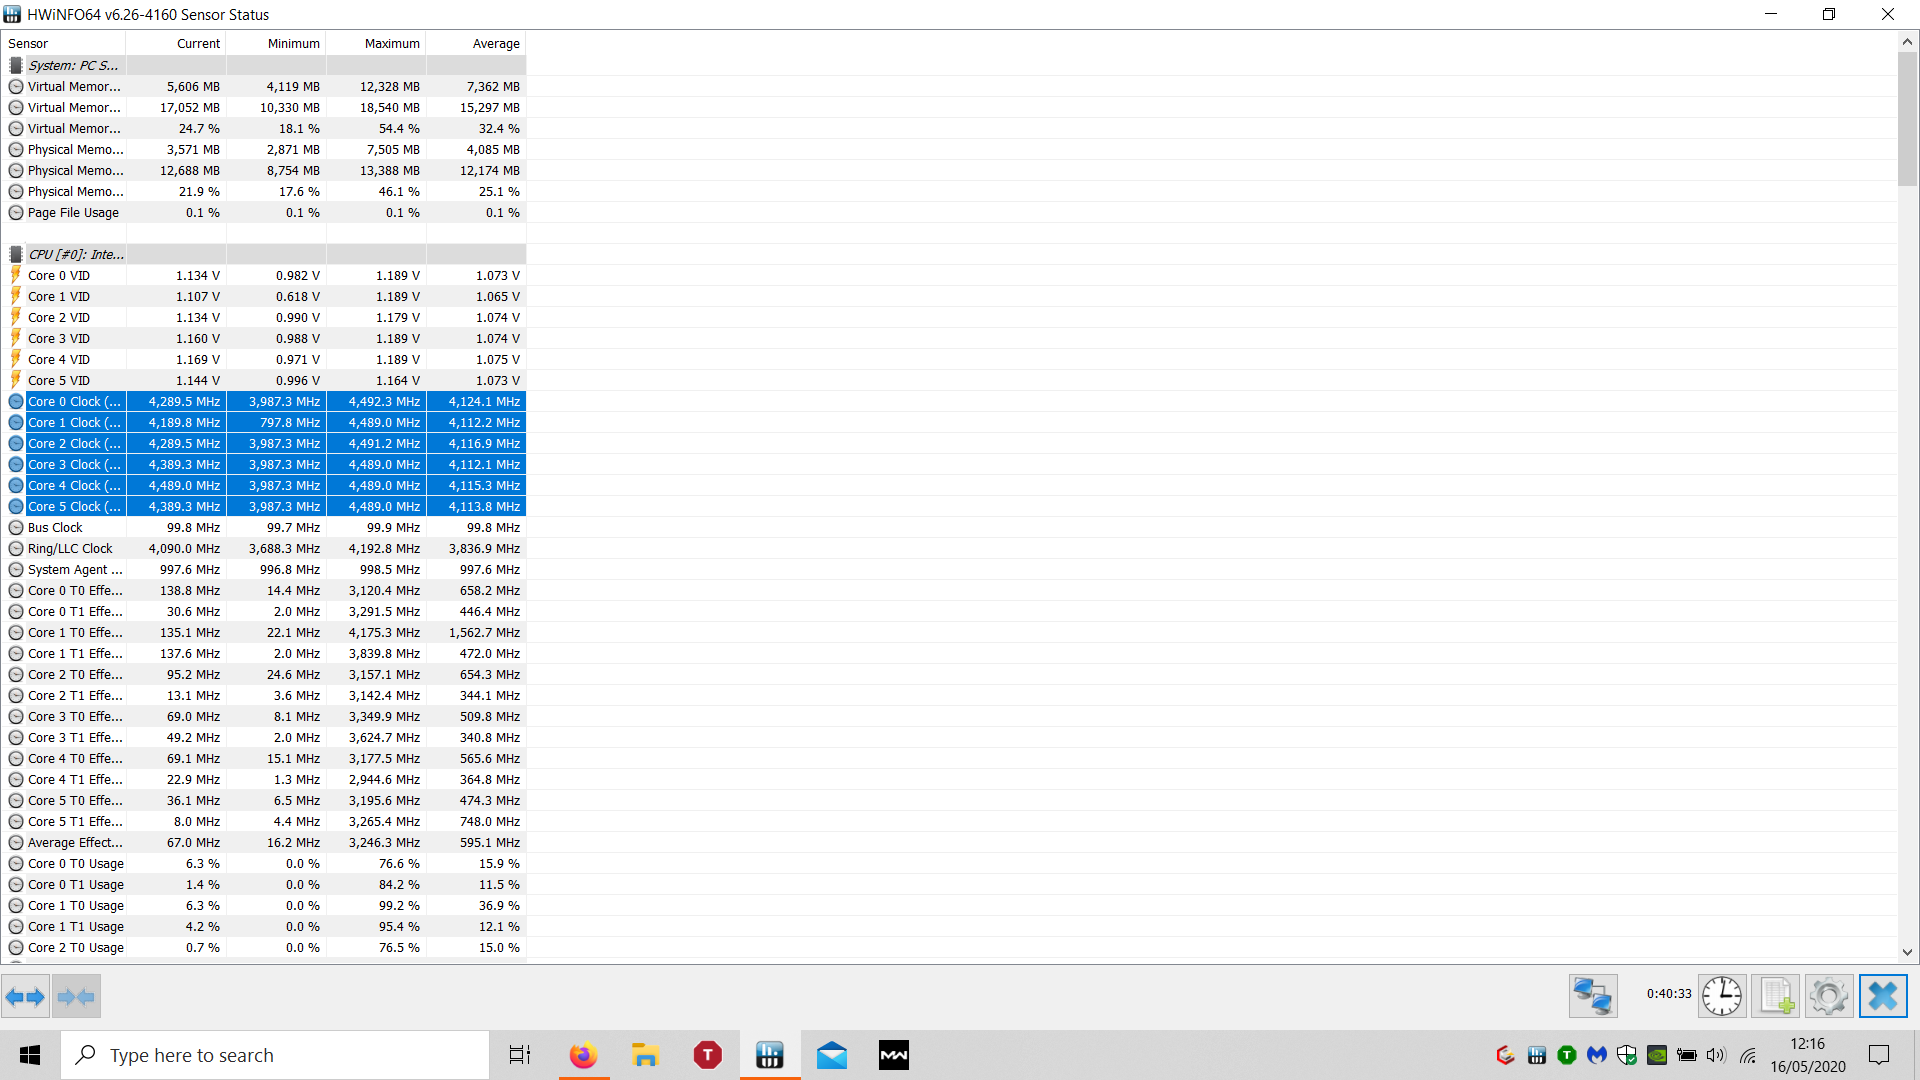The height and width of the screenshot is (1080, 1920).
Task: Click the Type here to search box
Action: 276,1055
